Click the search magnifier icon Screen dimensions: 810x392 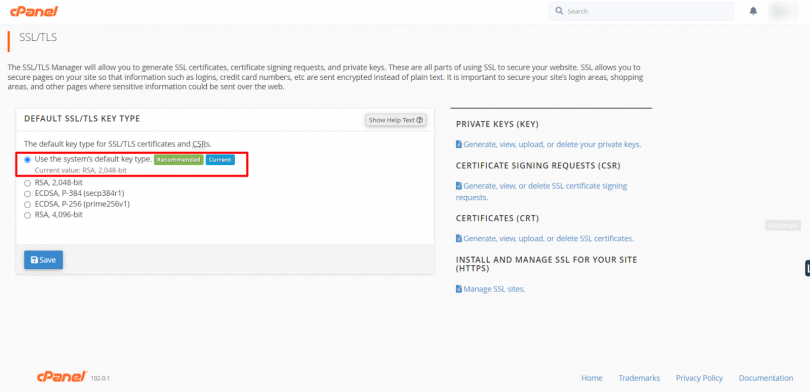(559, 11)
